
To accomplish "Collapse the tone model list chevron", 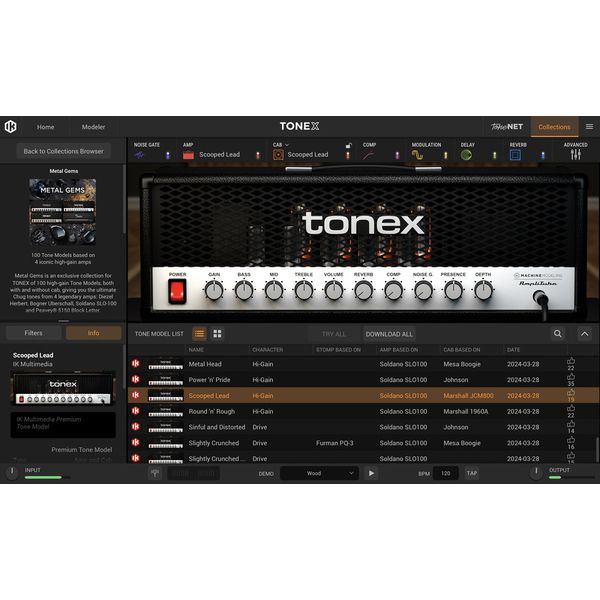I will (585, 334).
